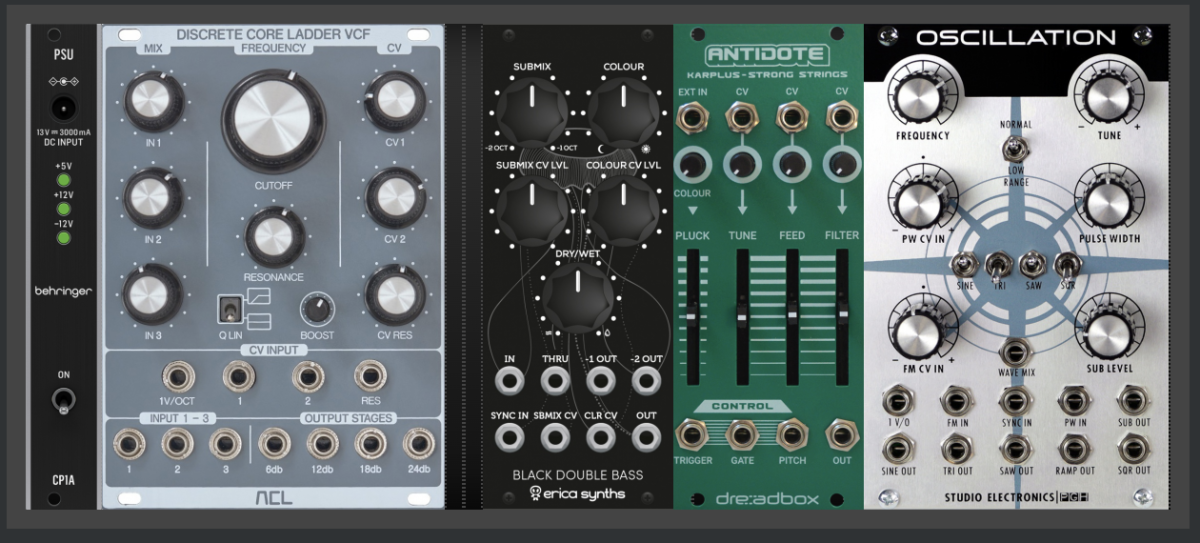Click the DC INPUT power socket
The width and height of the screenshot is (1200, 543).
point(63,109)
